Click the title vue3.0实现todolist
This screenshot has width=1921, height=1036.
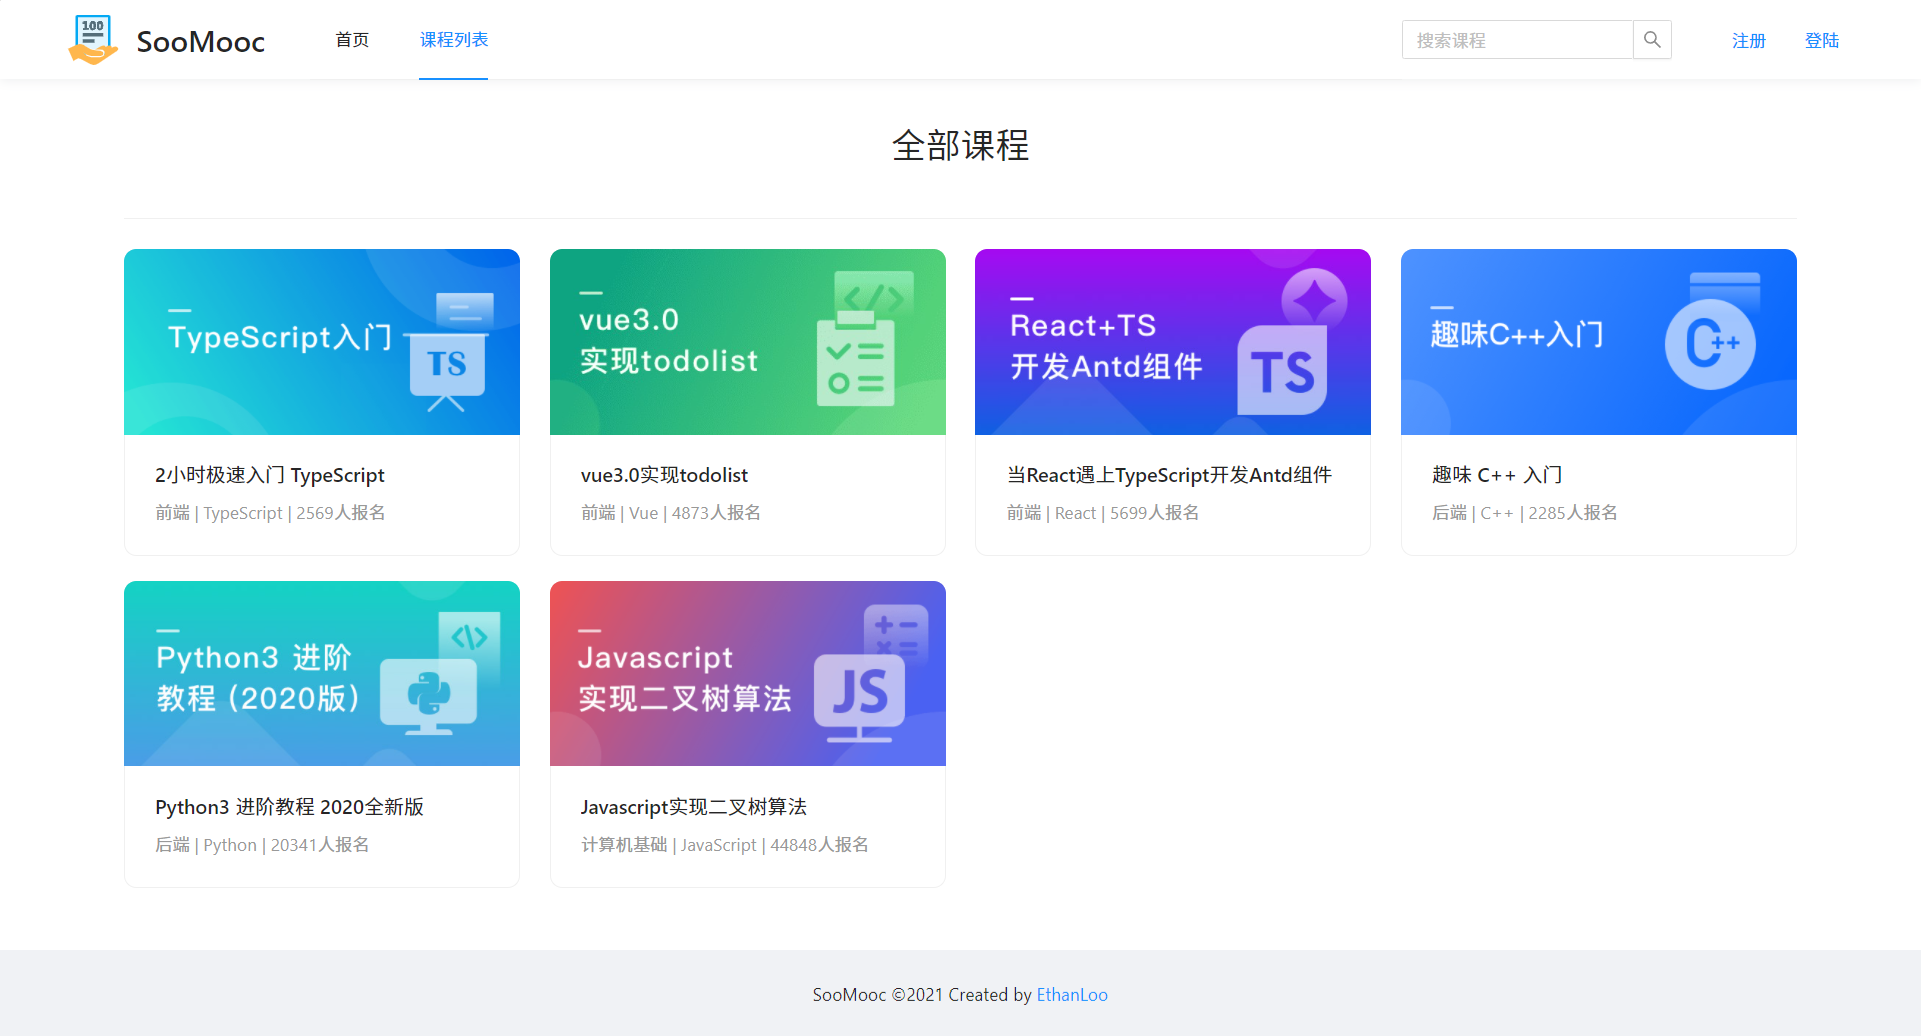click(664, 475)
